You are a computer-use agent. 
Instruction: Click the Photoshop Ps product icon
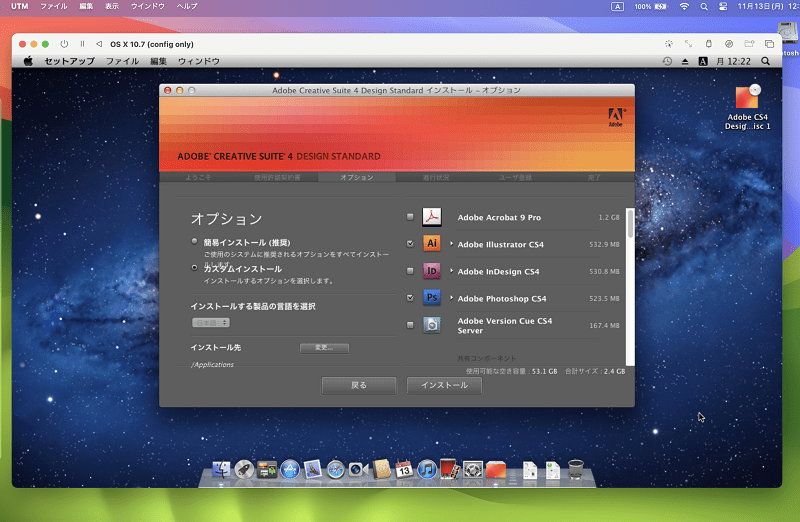pyautogui.click(x=432, y=297)
